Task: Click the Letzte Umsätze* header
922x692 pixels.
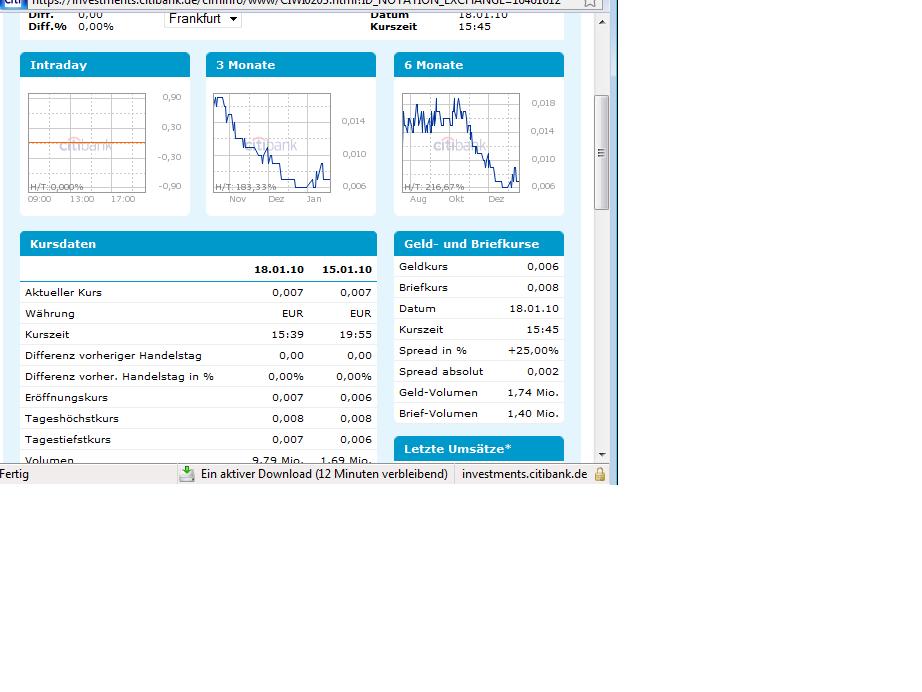Action: pyautogui.click(x=479, y=449)
